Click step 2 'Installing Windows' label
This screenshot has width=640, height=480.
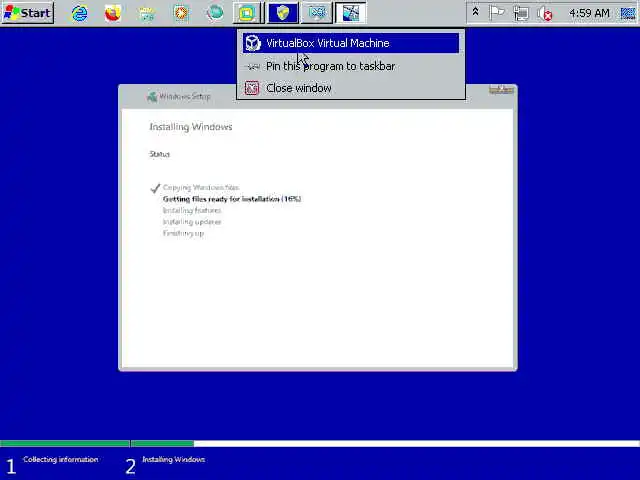coord(173,460)
